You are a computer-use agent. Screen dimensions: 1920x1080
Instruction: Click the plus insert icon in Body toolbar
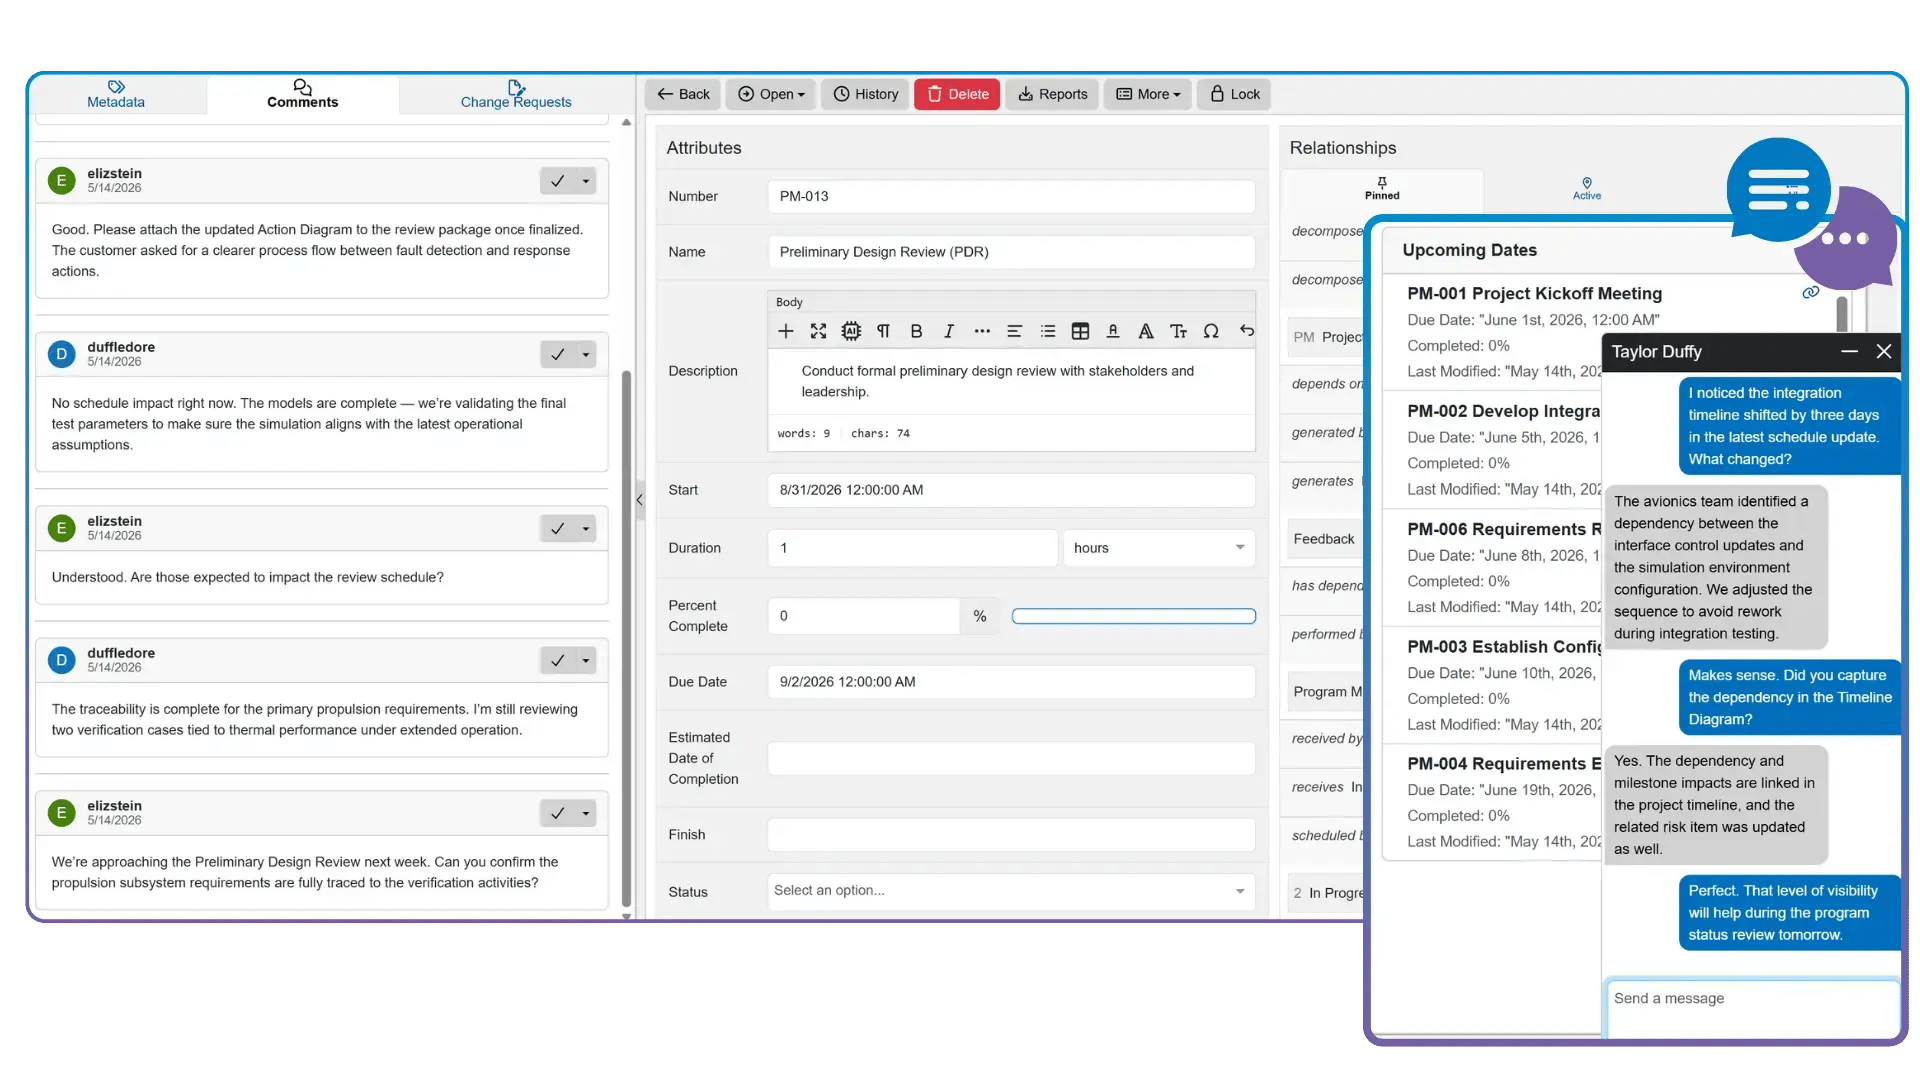click(786, 331)
